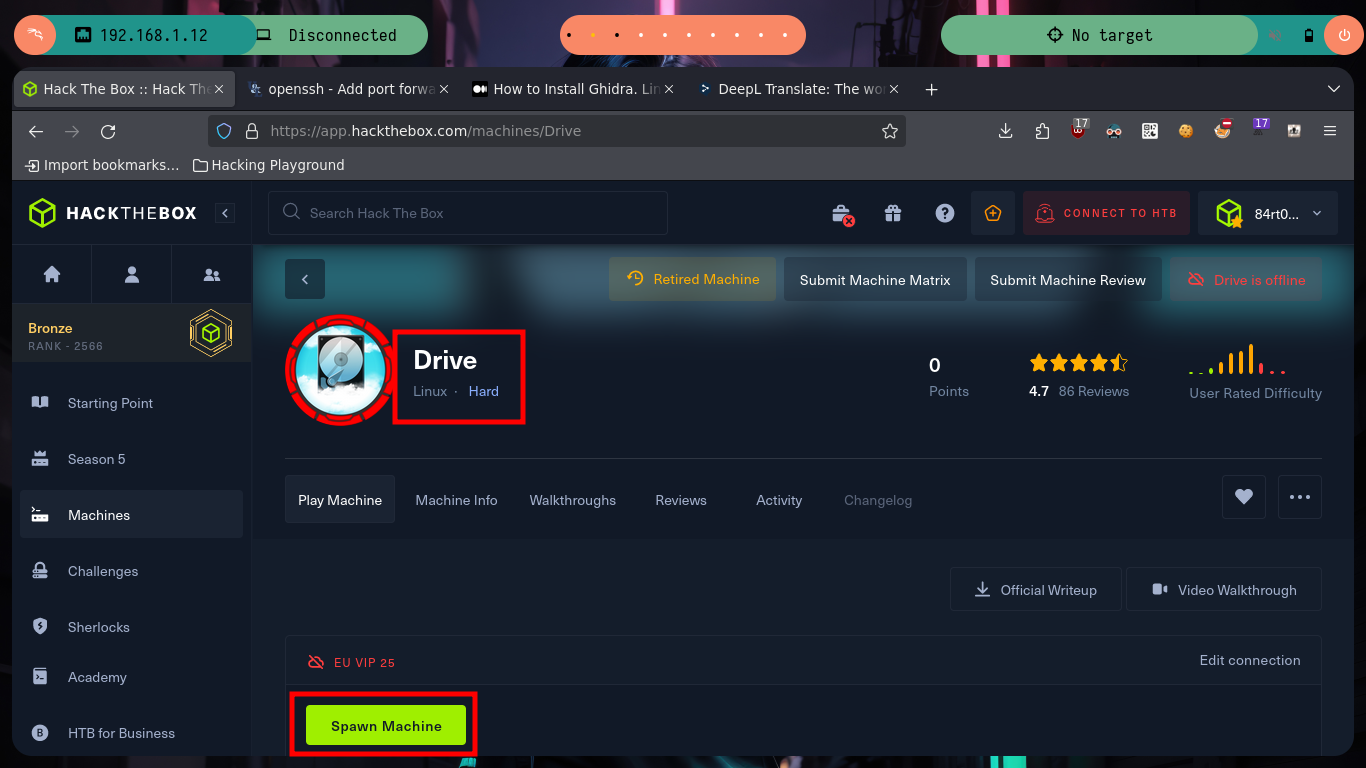
Task: Click the Hack The Box logo
Action: [x=112, y=213]
